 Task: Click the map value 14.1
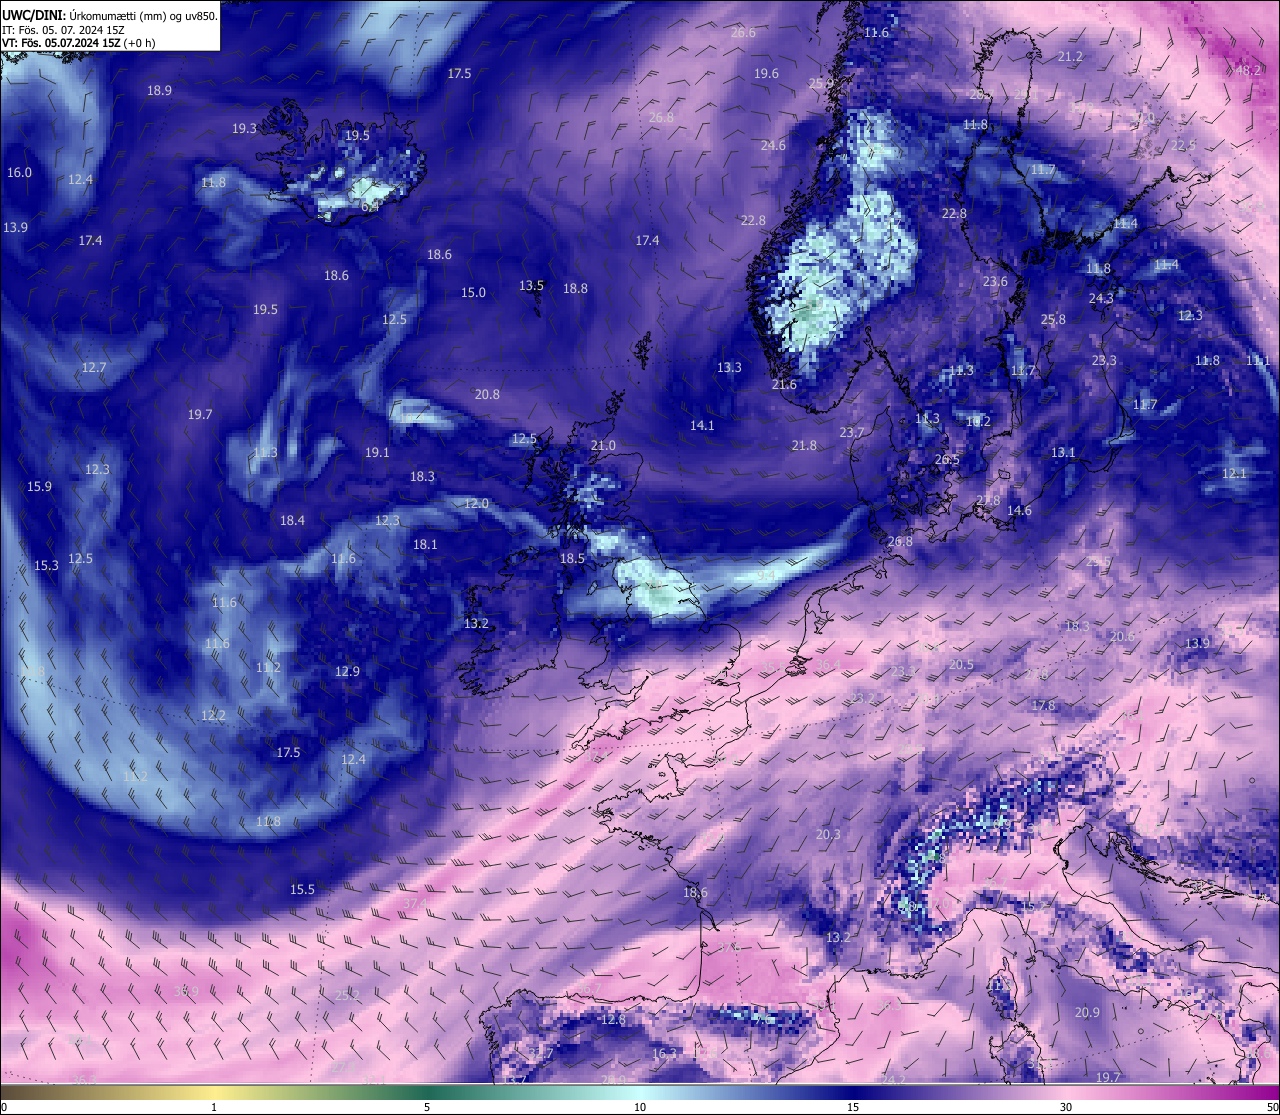pyautogui.click(x=702, y=425)
